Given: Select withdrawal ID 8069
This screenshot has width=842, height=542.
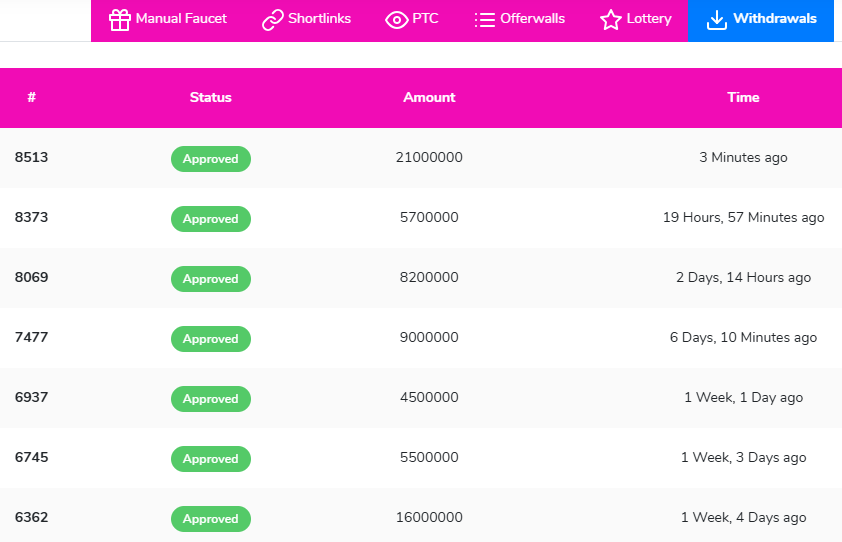Looking at the screenshot, I should click(31, 278).
